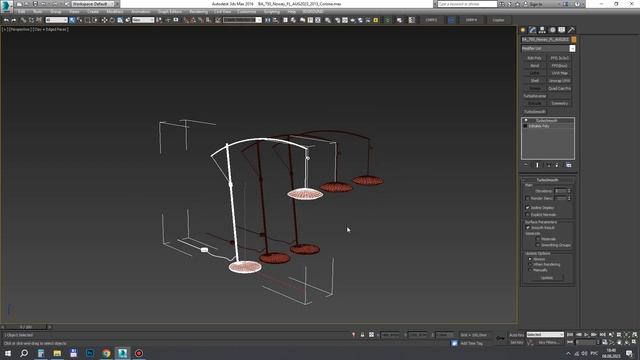Screen dimensions: 640x360
Task: Click the Select and Link tool
Action: 24,20
